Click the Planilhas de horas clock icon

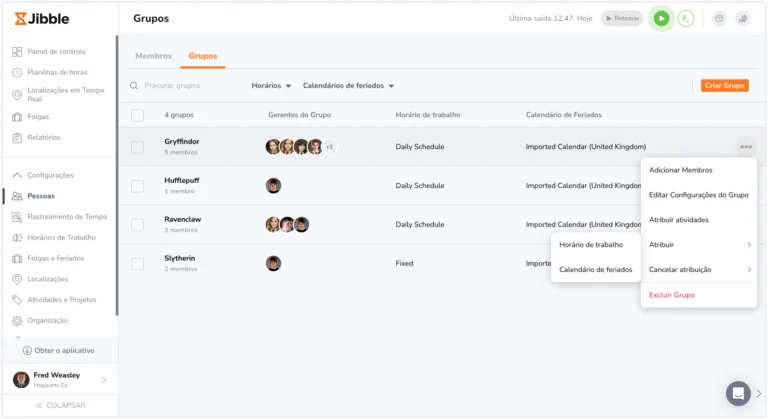[17, 73]
